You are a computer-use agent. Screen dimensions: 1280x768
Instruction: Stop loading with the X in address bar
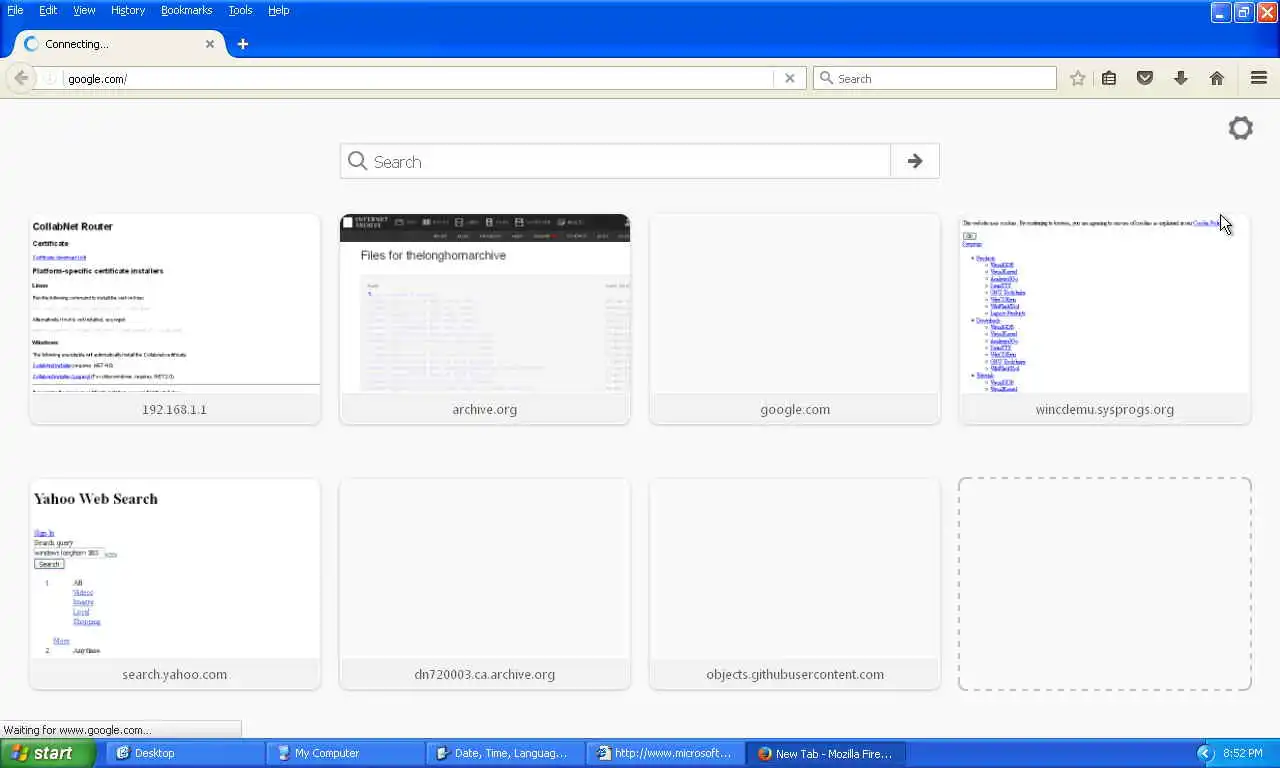click(x=790, y=78)
